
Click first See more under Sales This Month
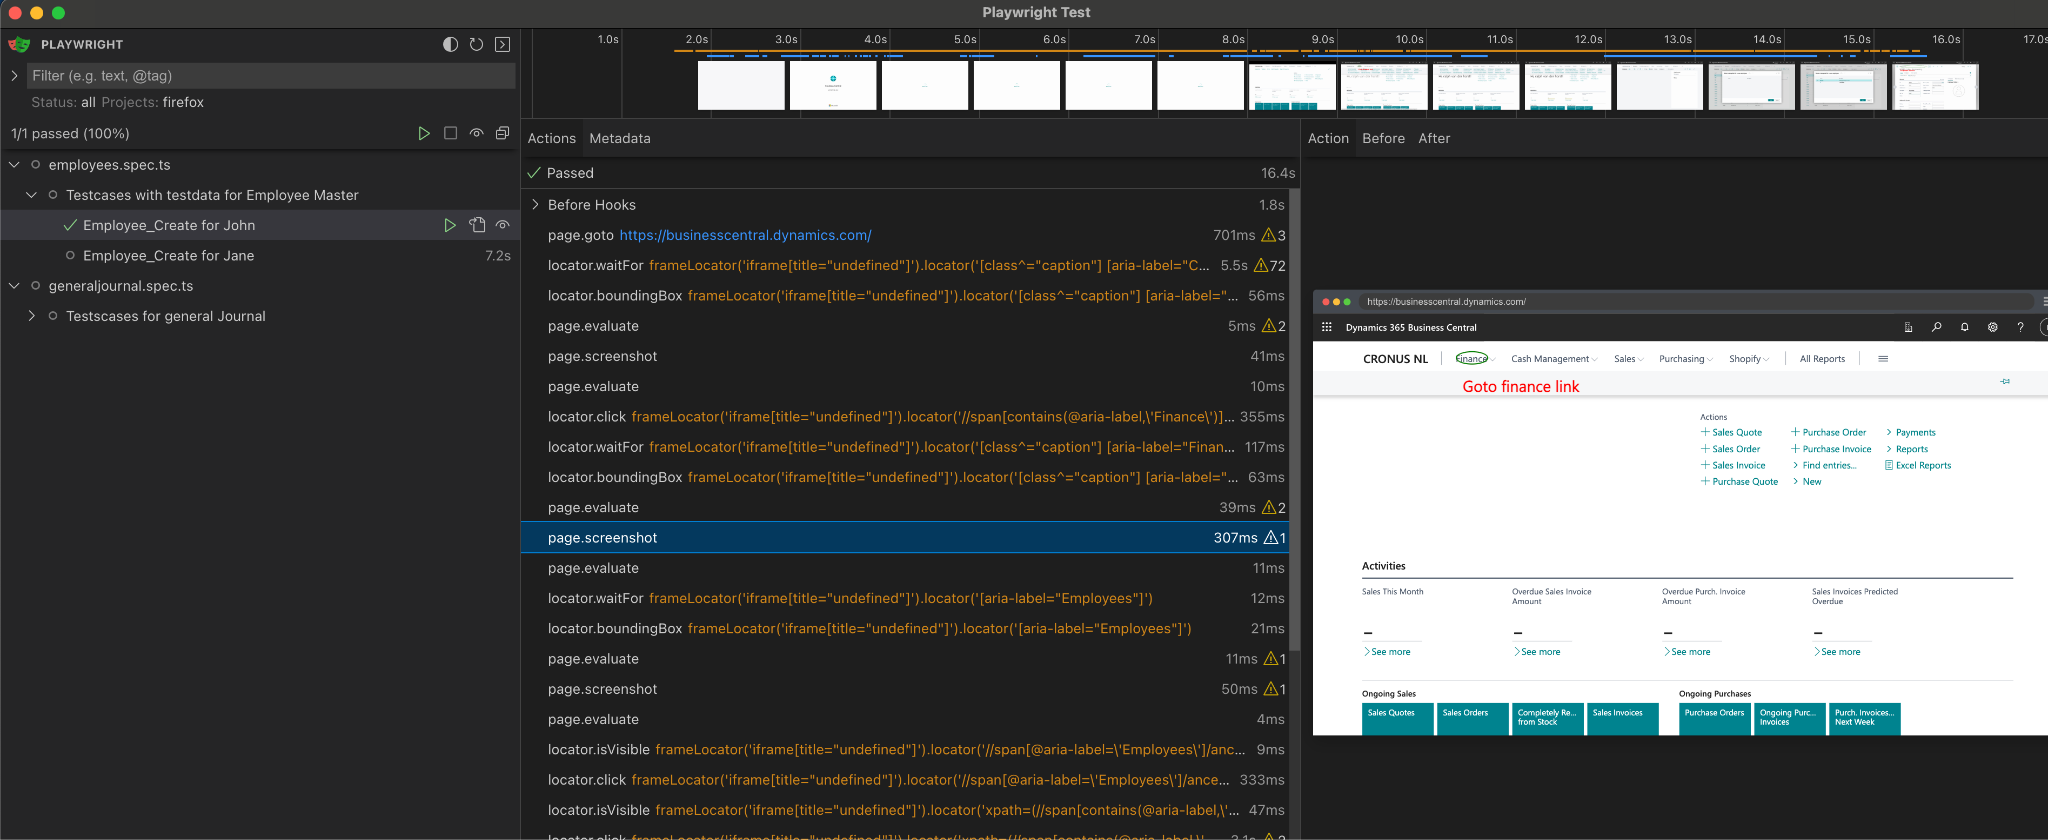[1387, 652]
